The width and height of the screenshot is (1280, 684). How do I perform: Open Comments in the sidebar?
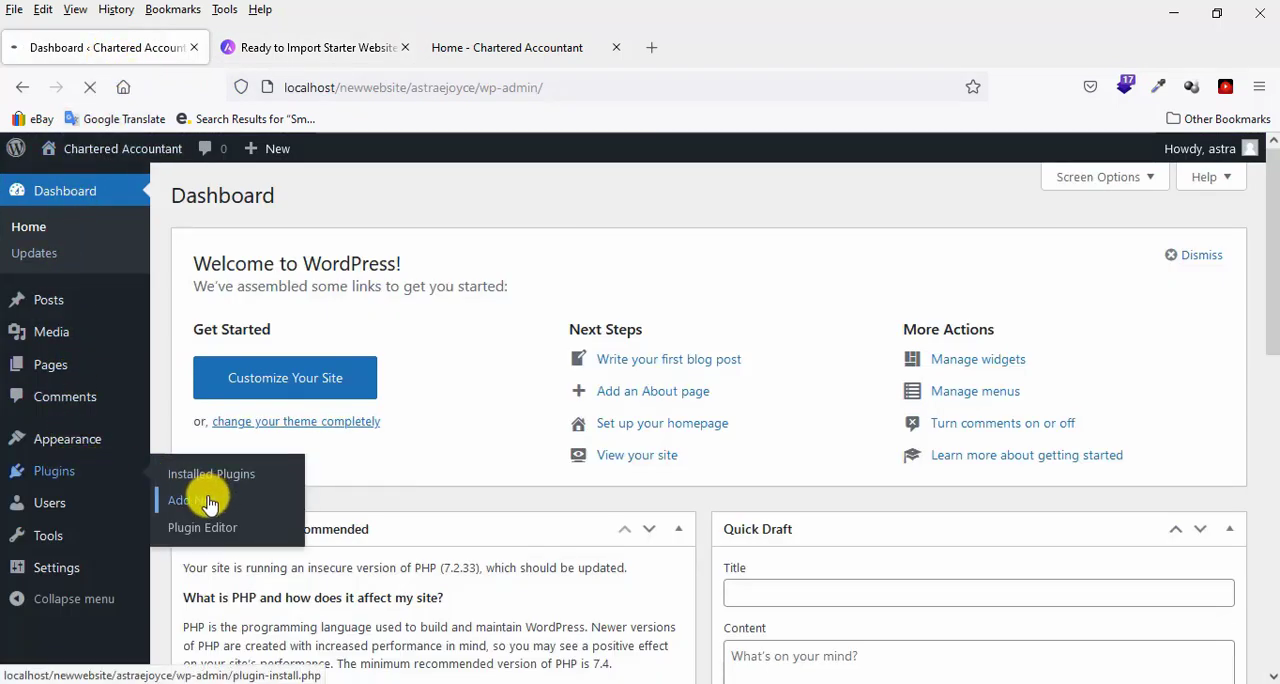point(65,397)
